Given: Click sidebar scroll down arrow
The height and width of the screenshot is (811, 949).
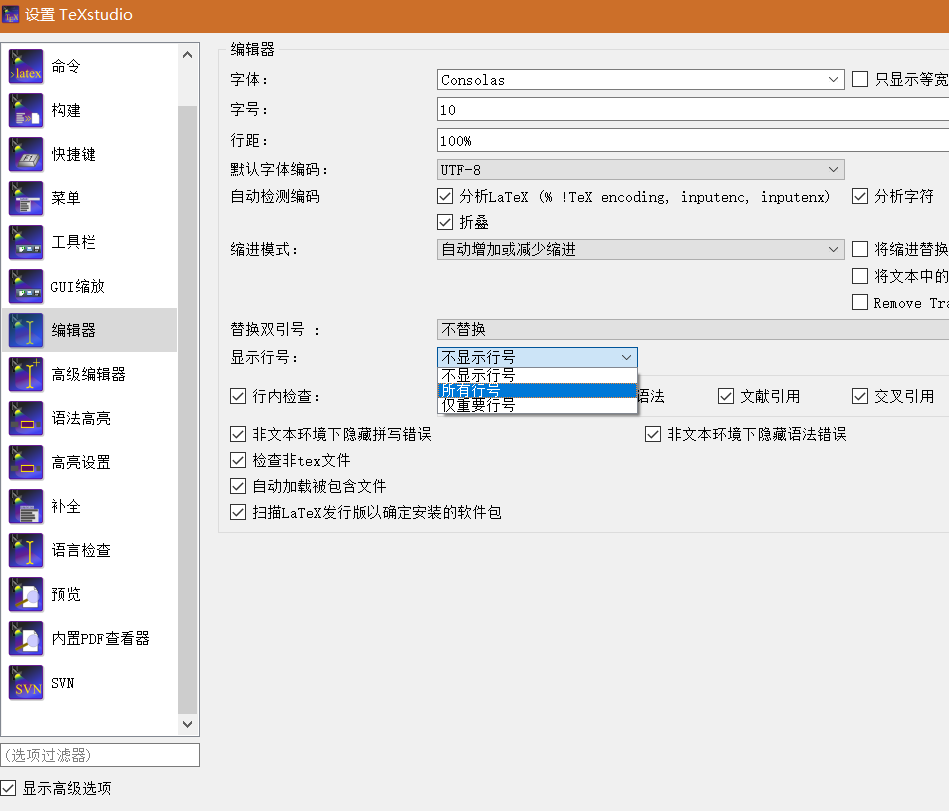Looking at the screenshot, I should [188, 724].
